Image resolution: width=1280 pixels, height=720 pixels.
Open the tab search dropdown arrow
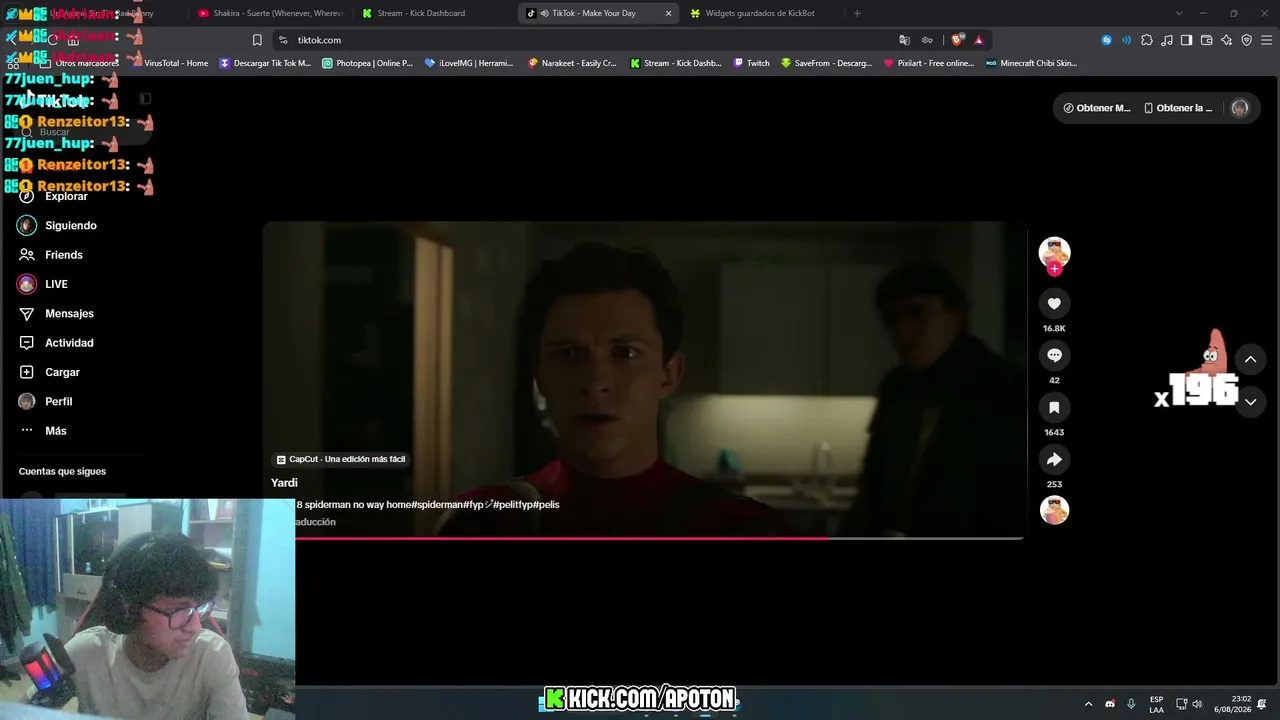pyautogui.click(x=1179, y=13)
